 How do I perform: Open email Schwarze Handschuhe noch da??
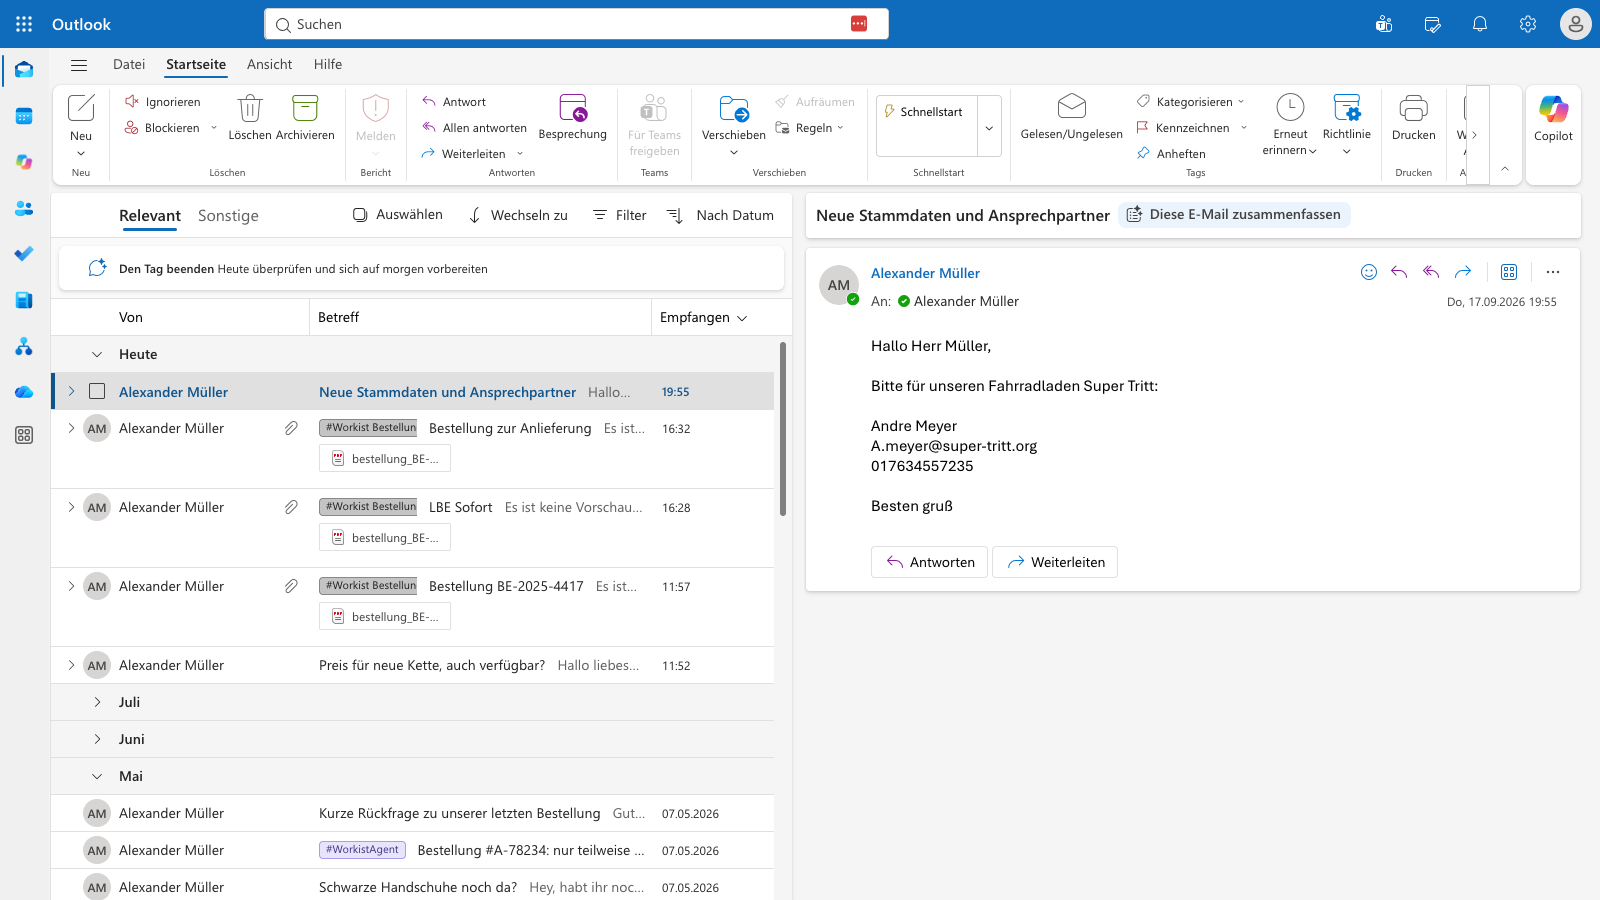coord(414,887)
